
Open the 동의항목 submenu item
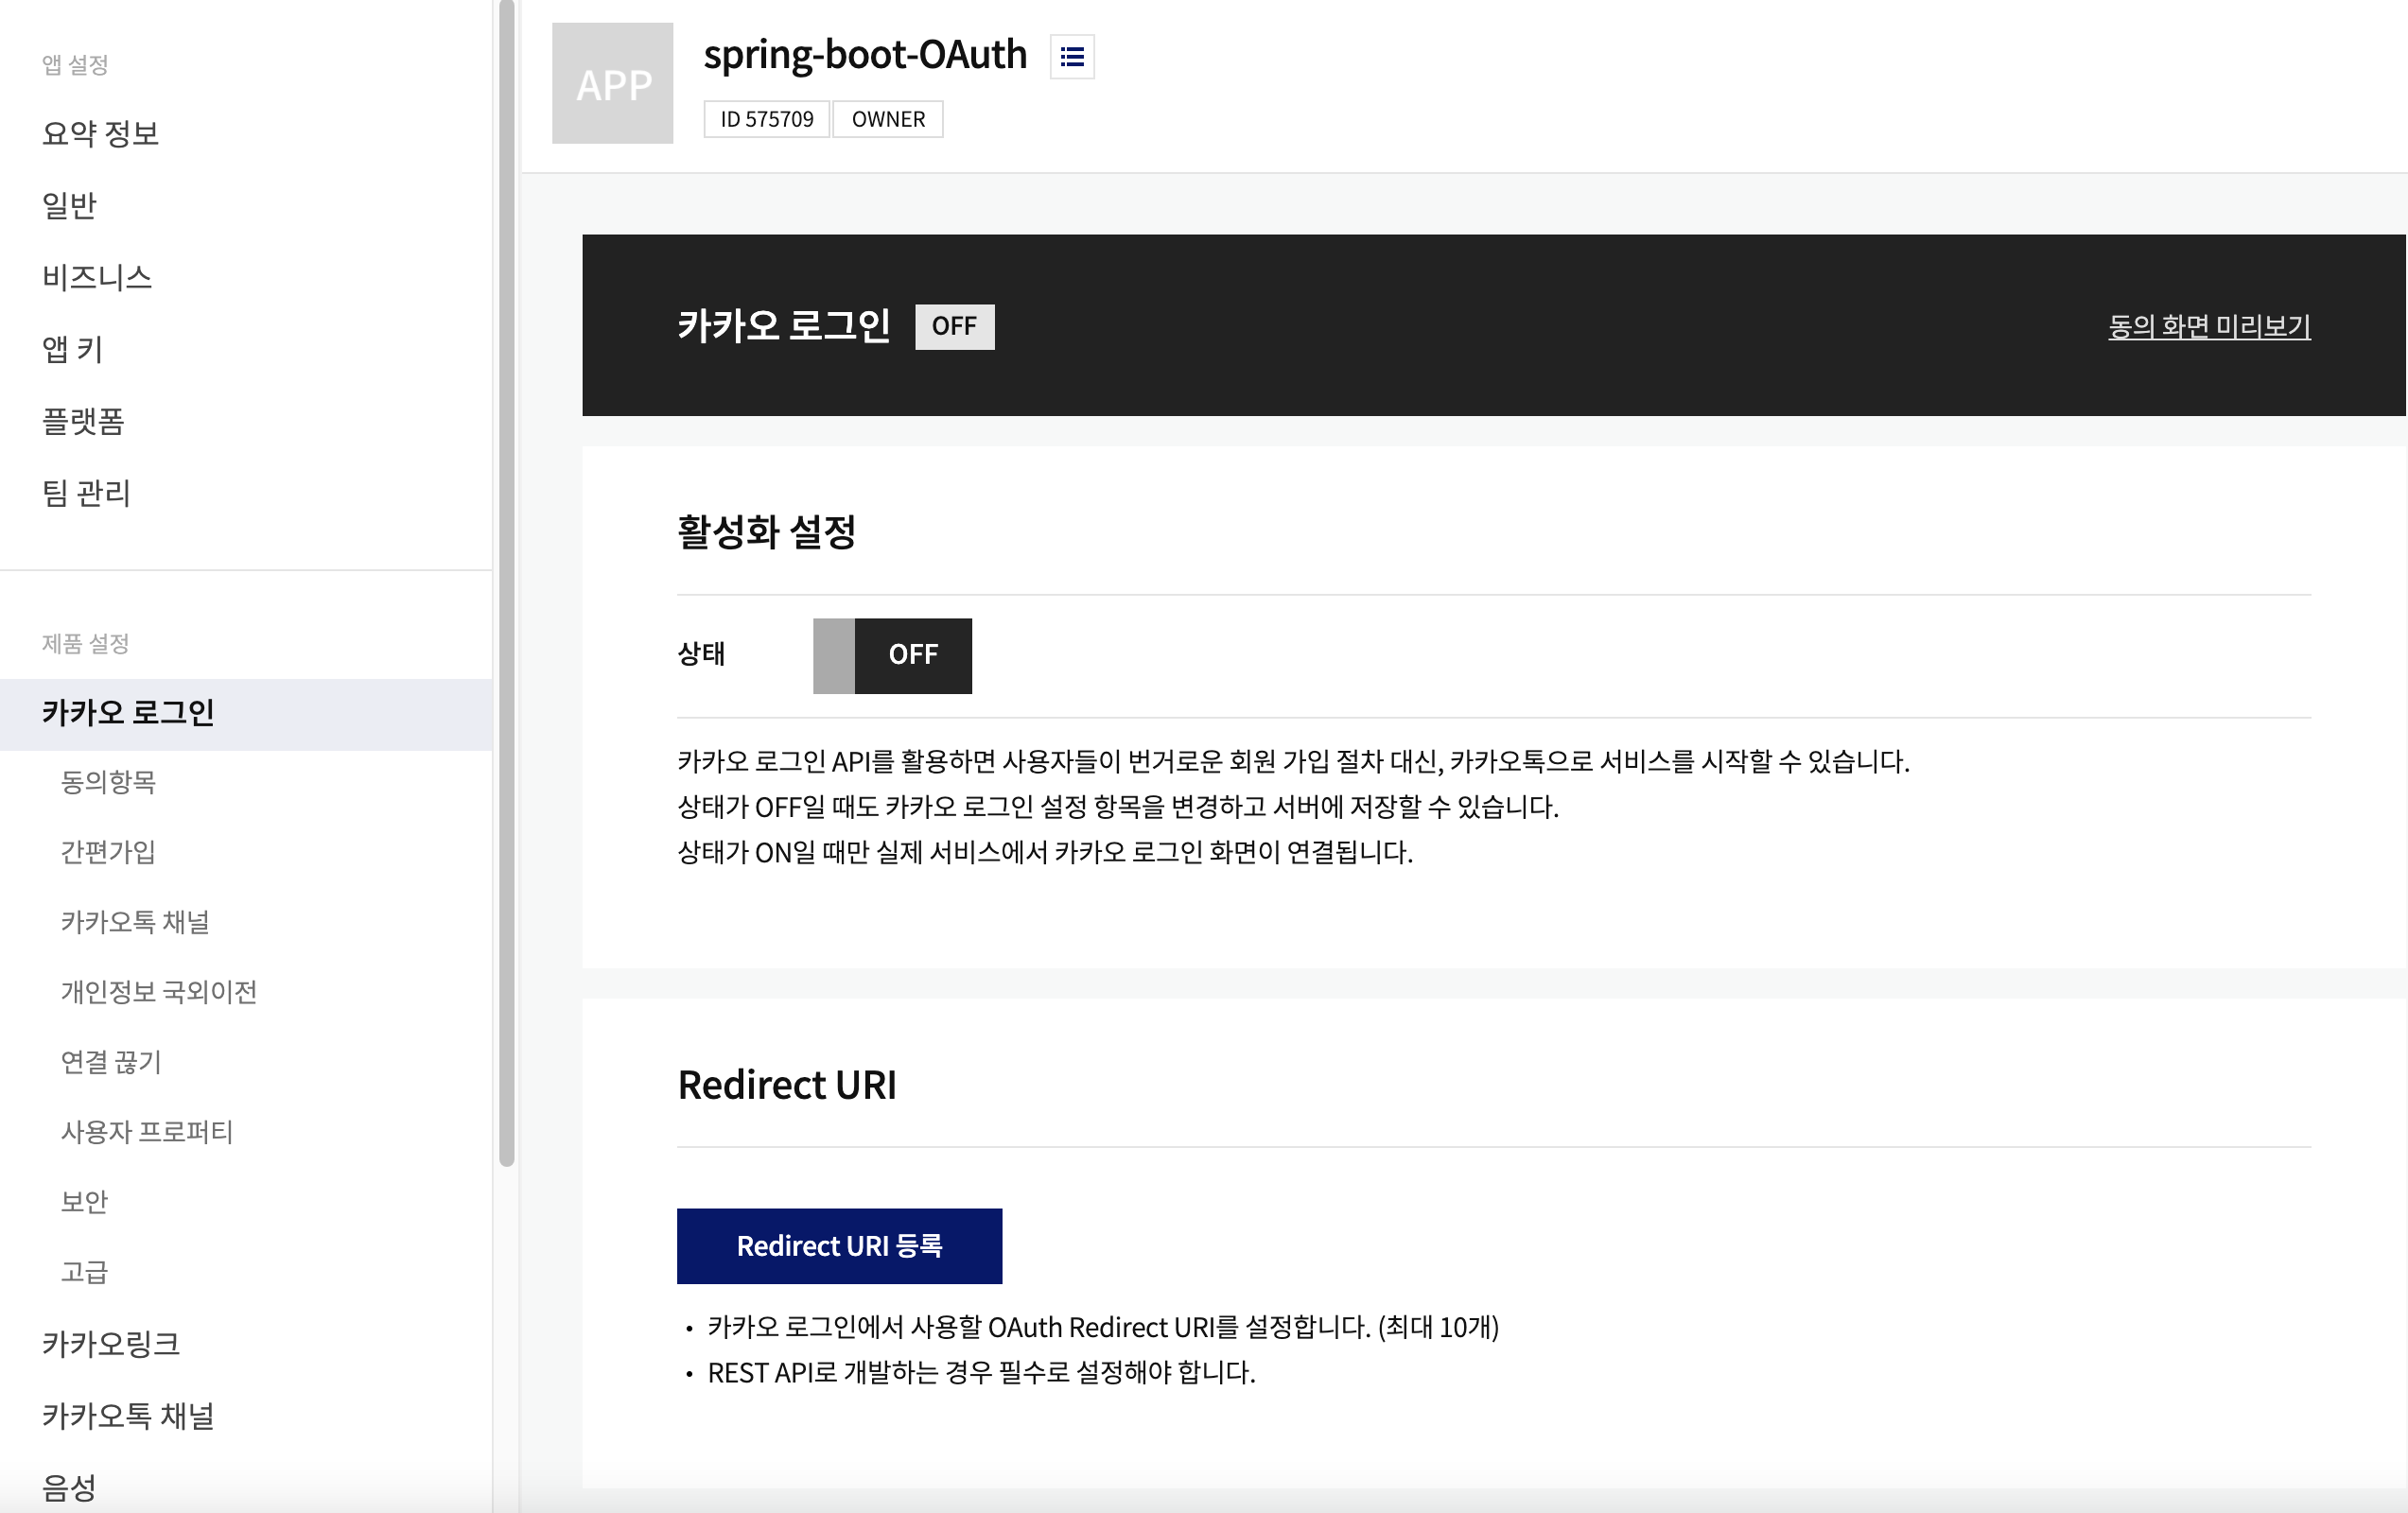coord(108,782)
